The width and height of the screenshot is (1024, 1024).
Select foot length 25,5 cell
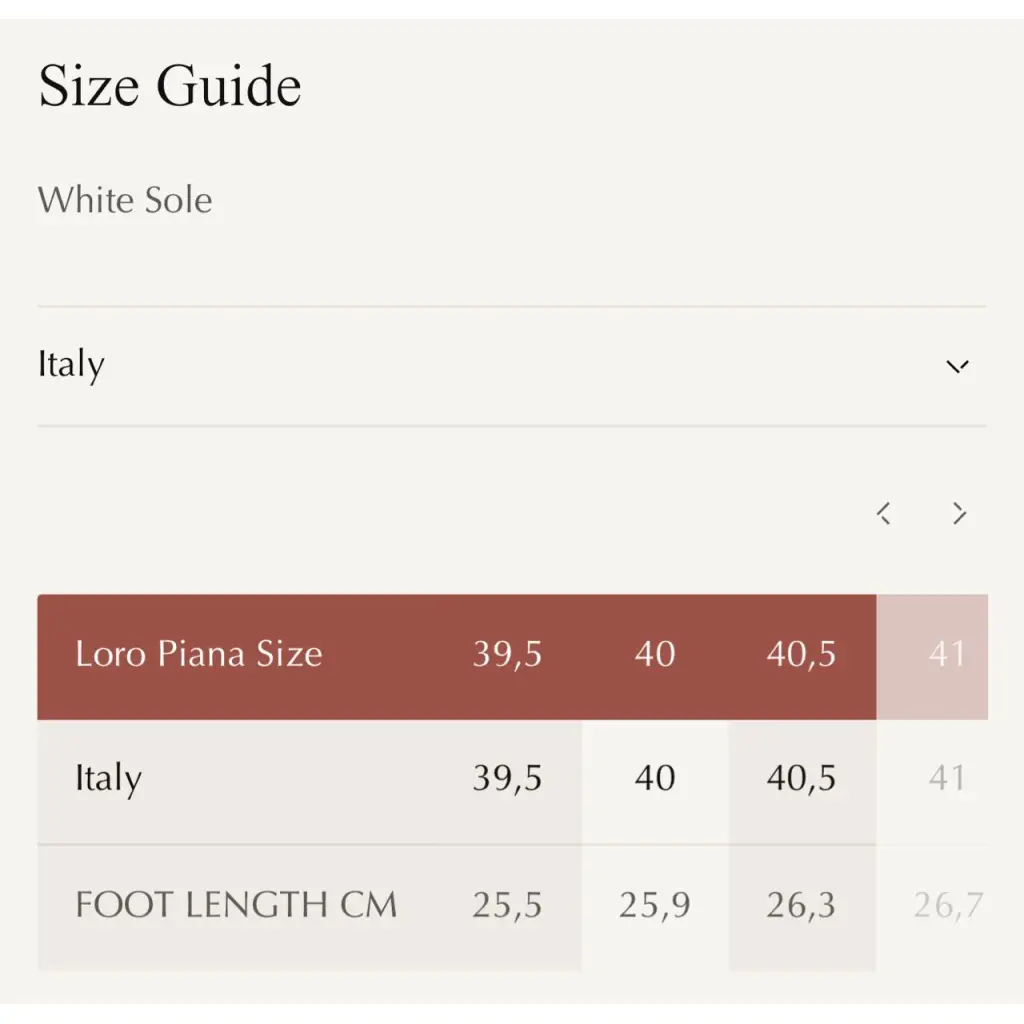pos(507,907)
